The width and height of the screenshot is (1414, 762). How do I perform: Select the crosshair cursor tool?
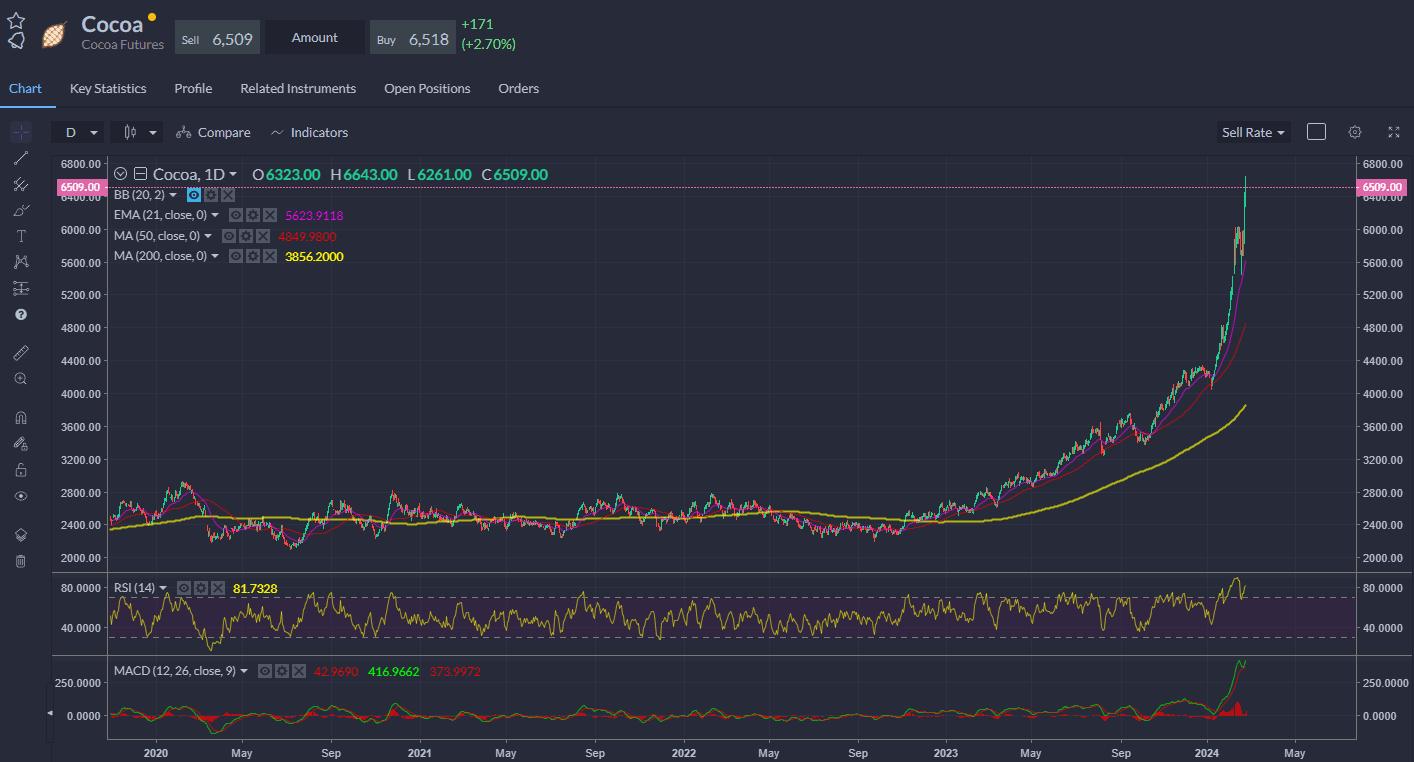[x=21, y=132]
